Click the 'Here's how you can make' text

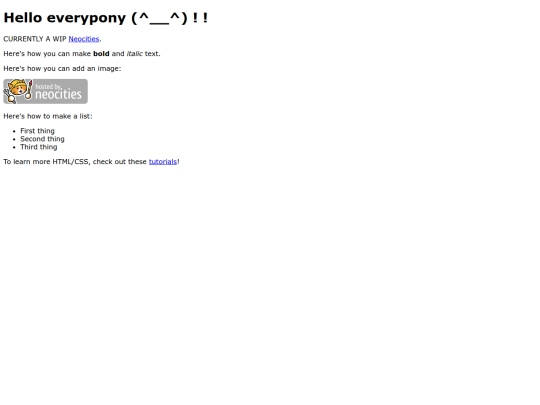47,54
